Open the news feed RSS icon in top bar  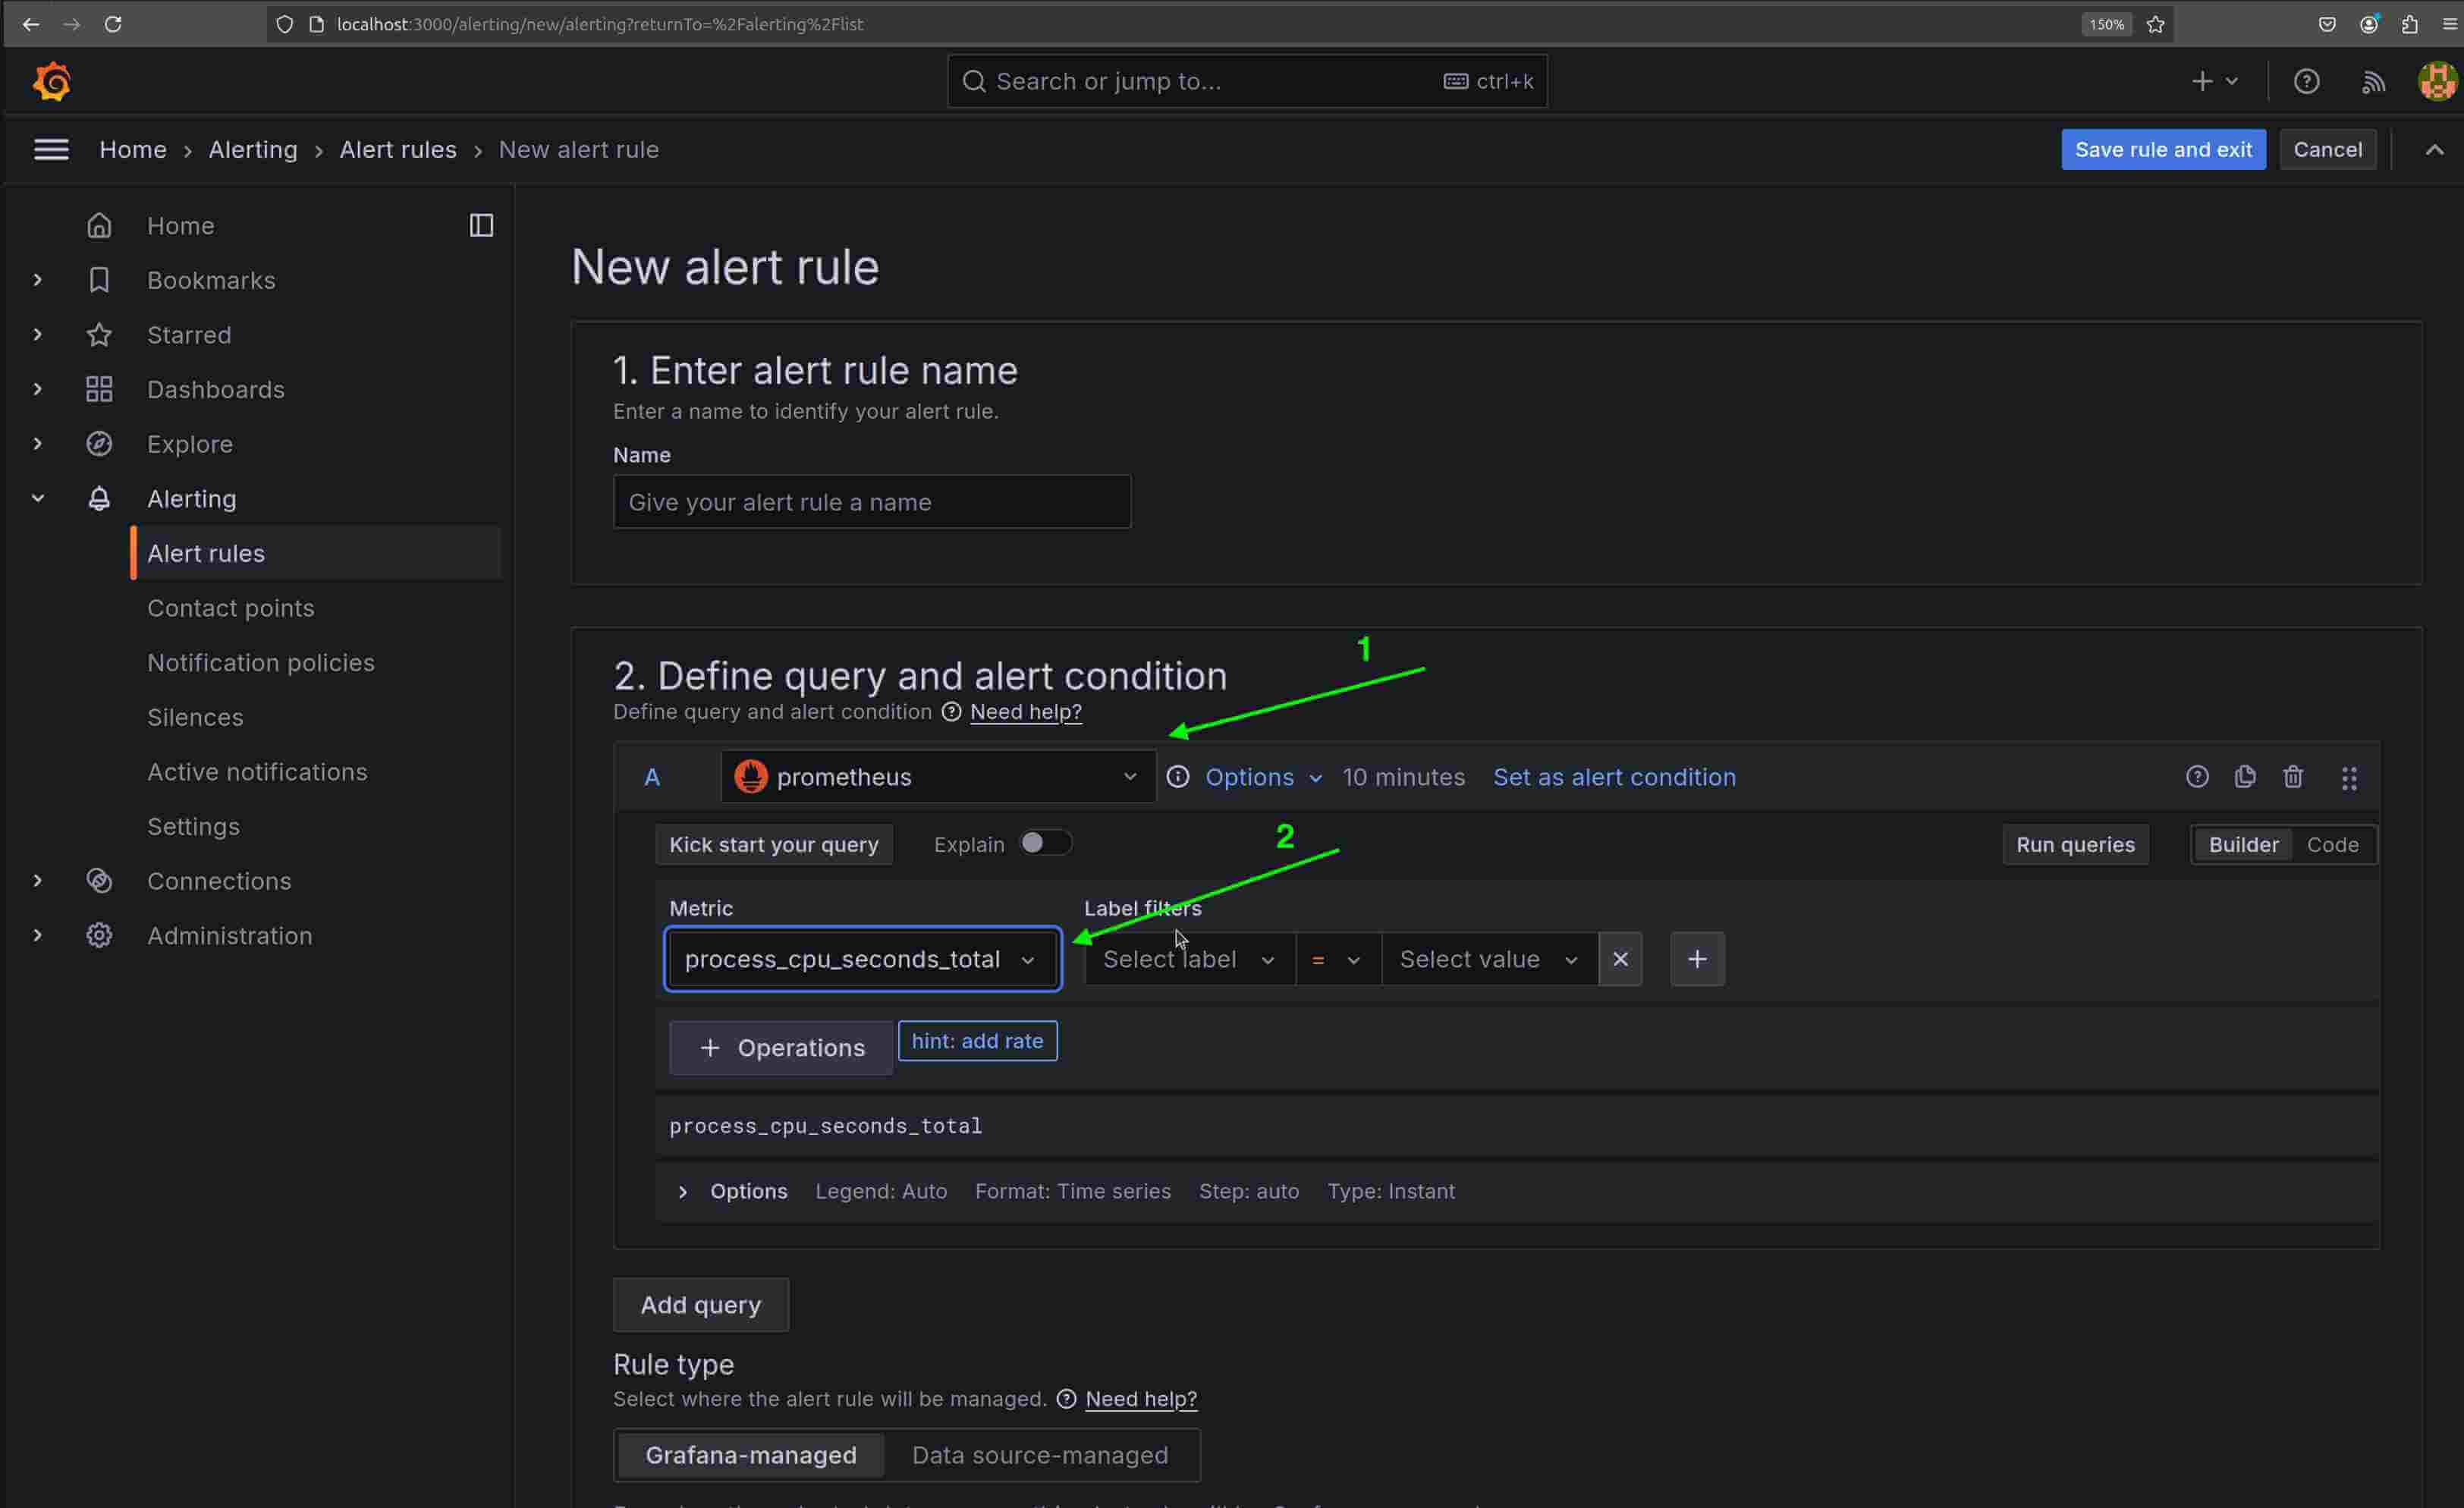tap(2372, 81)
